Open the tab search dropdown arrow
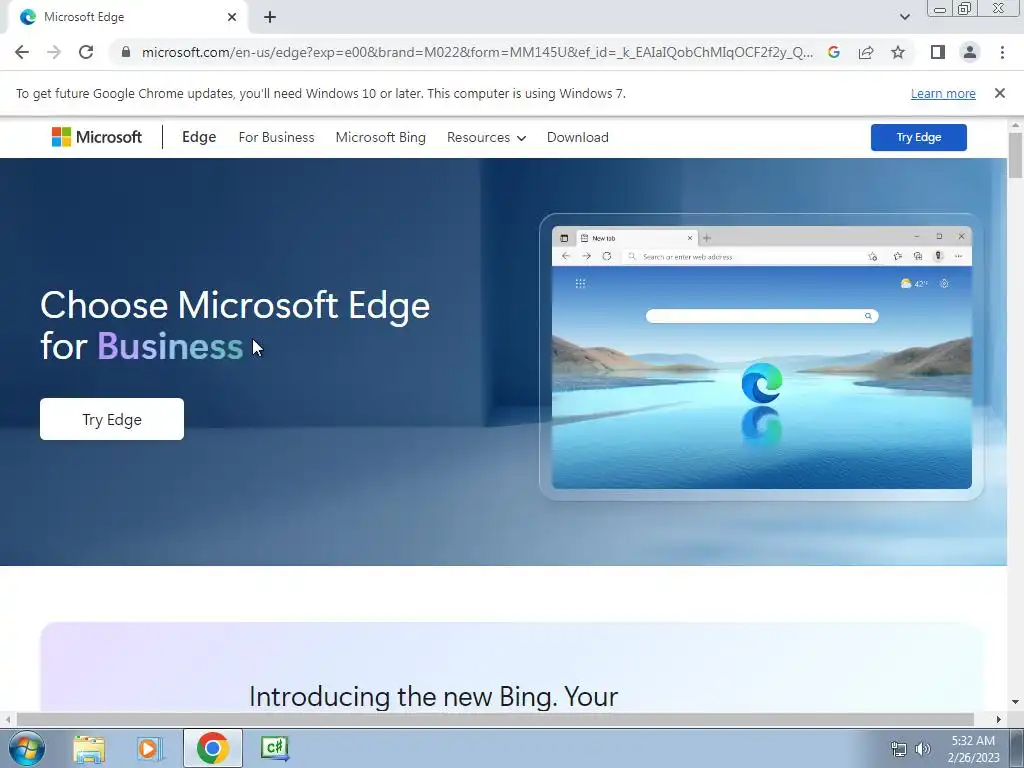1024x768 pixels. pyautogui.click(x=904, y=17)
